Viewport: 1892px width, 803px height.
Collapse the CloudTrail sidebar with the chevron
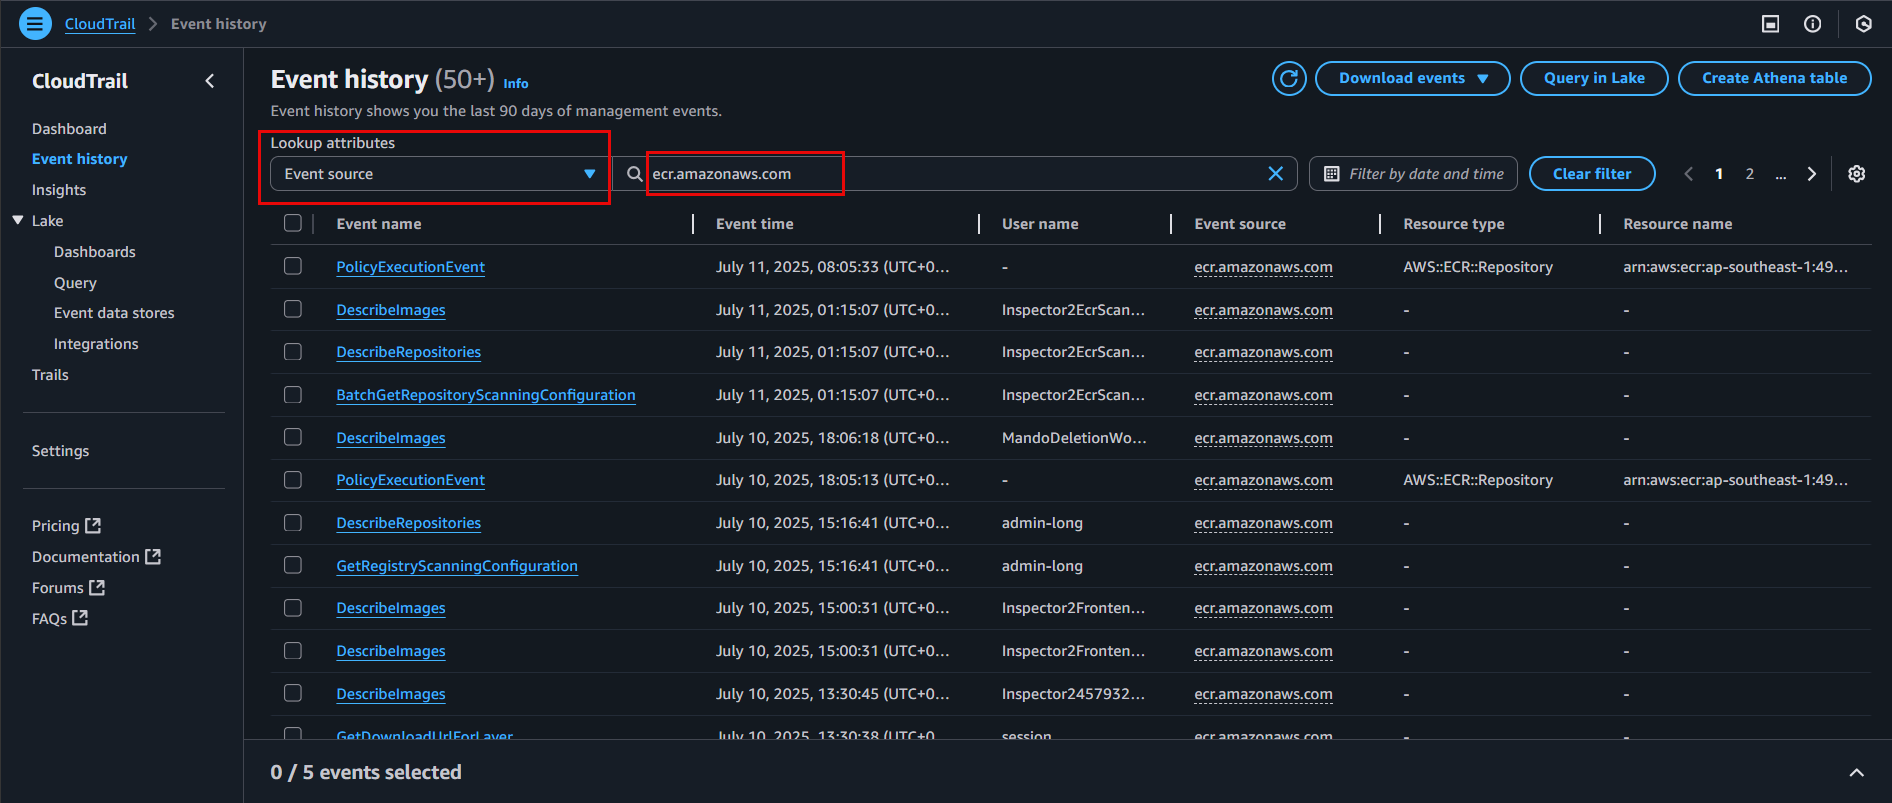(x=210, y=81)
